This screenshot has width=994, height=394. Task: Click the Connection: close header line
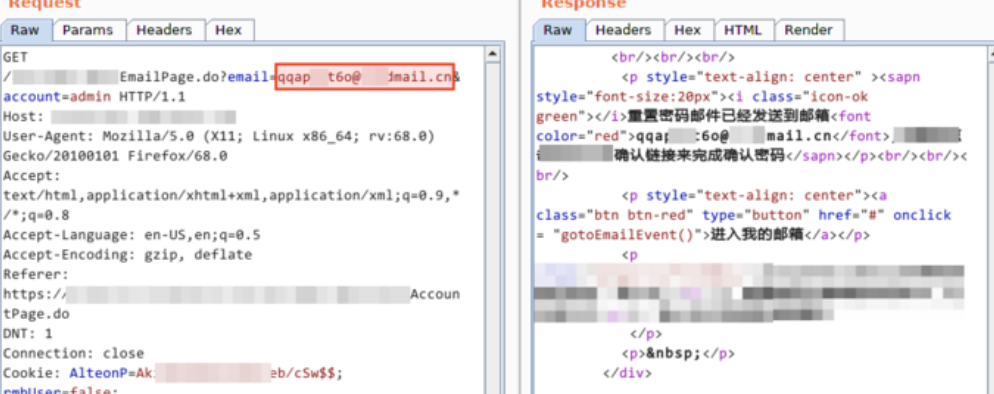[74, 353]
